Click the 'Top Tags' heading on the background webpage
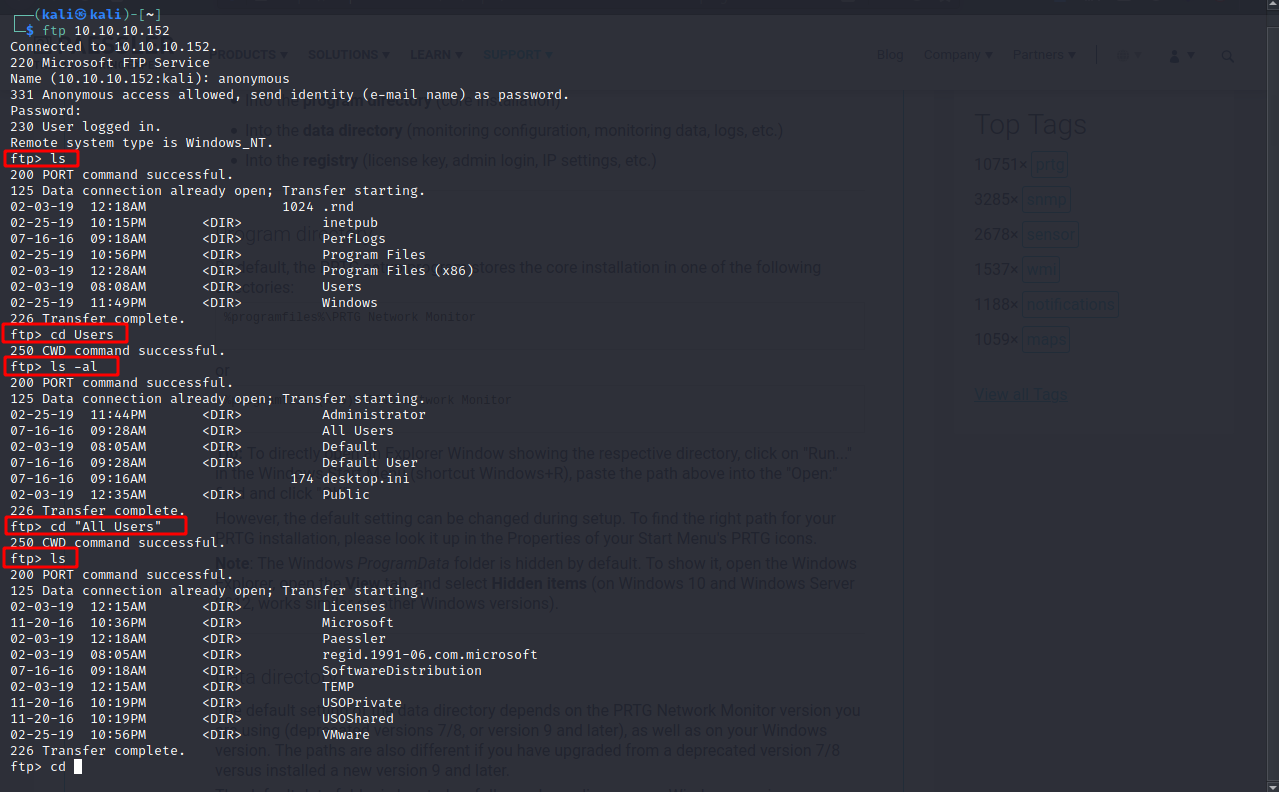 click(x=1031, y=125)
